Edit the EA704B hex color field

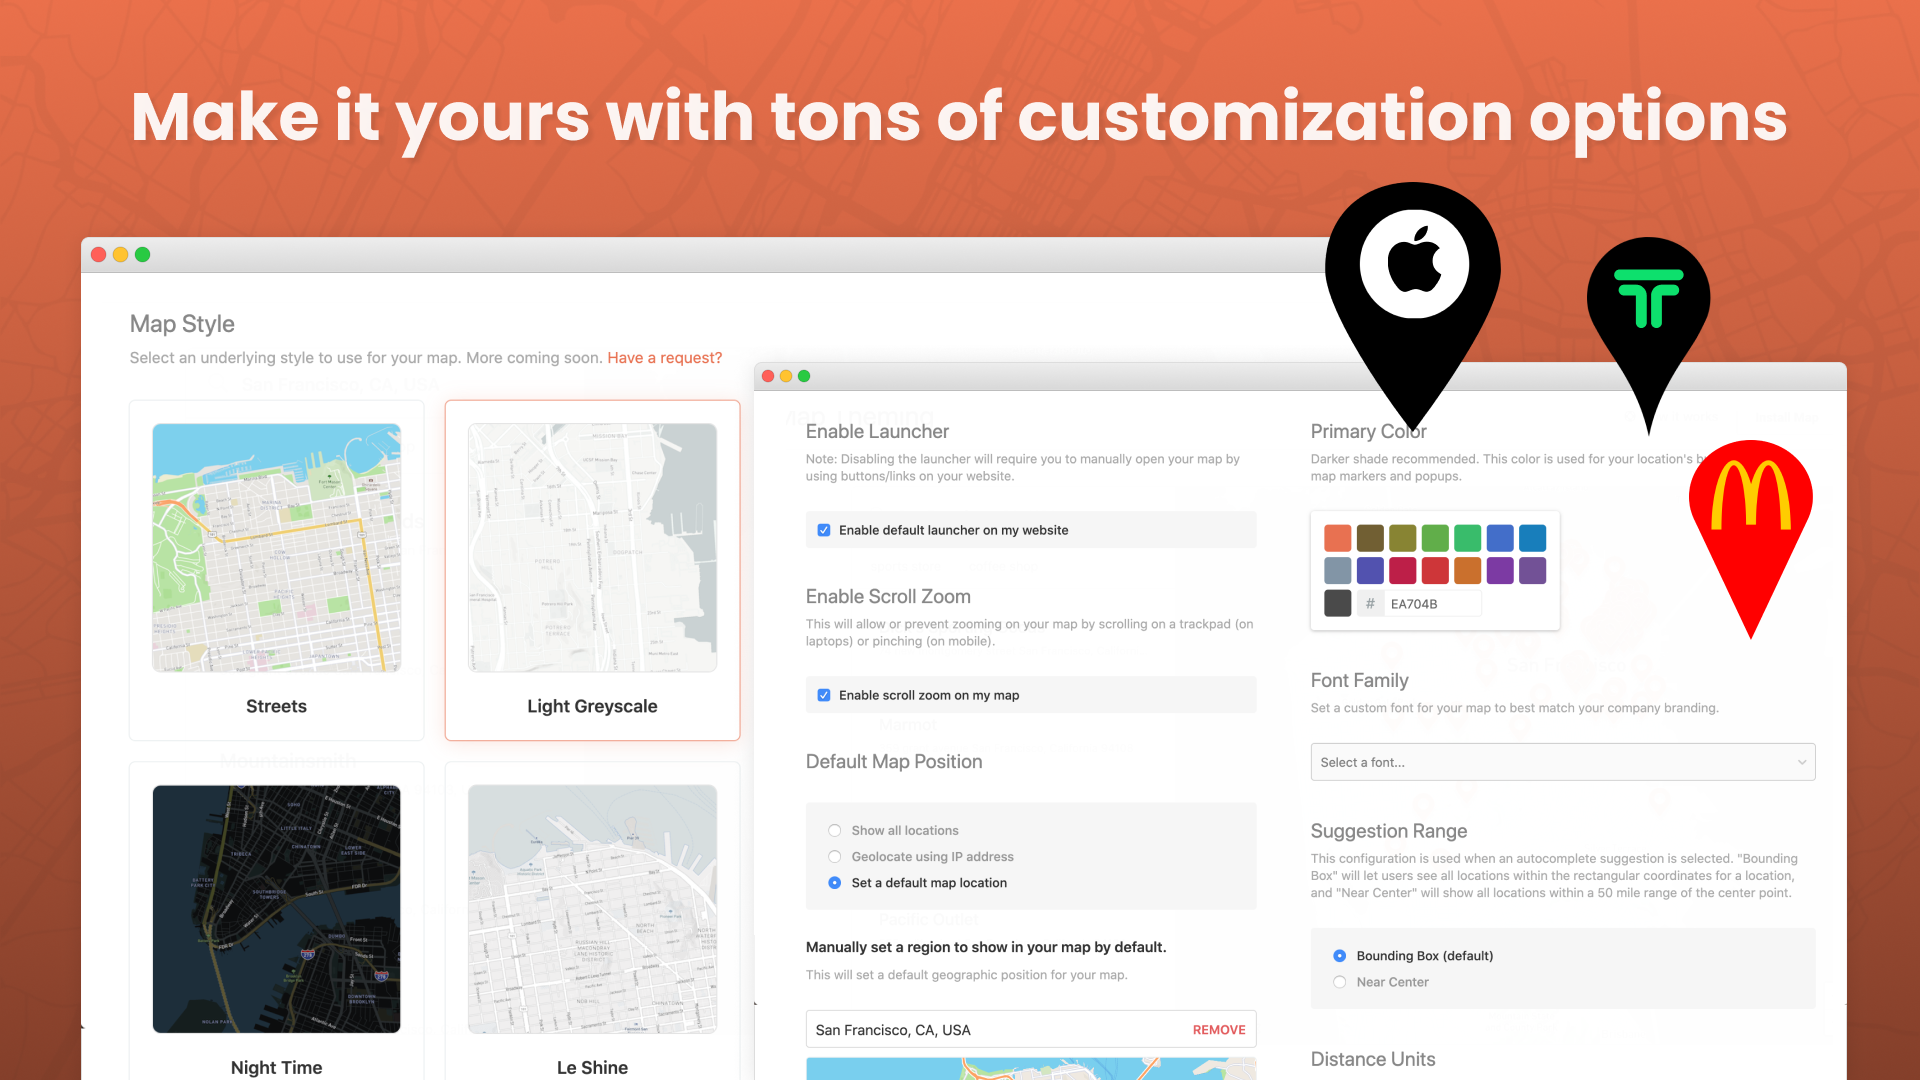pos(1431,604)
